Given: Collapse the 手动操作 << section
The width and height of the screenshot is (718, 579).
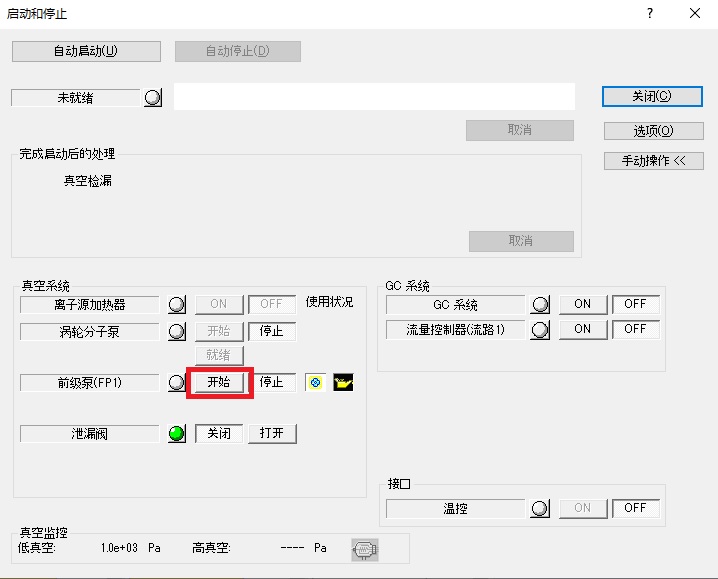Looking at the screenshot, I should [654, 160].
